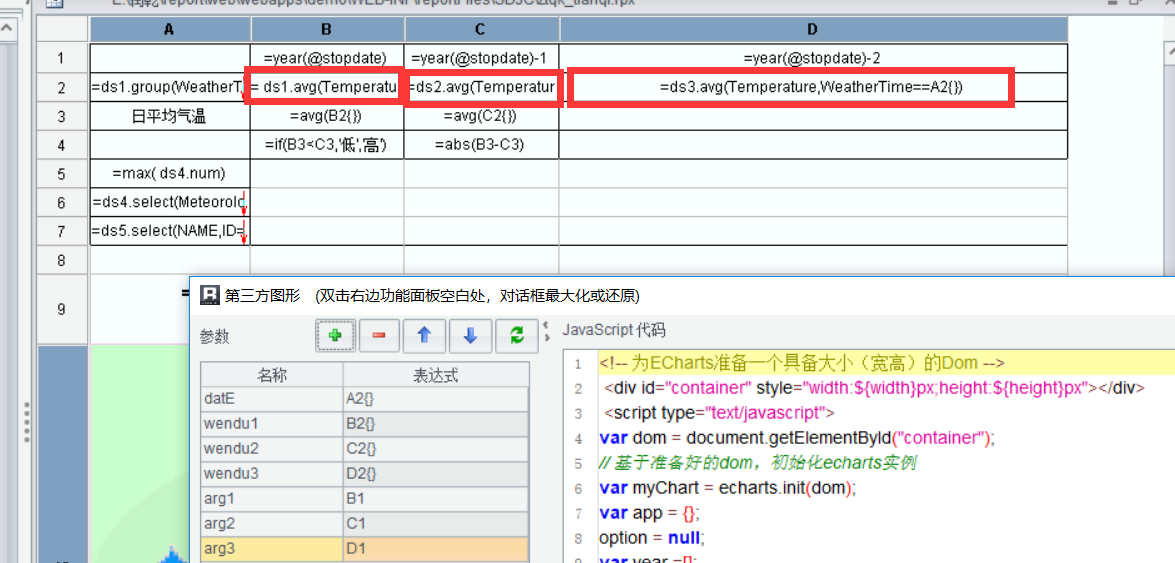Image resolution: width=1175 pixels, height=563 pixels.
Task: Click cell C4 with abs(B3-C3) formula
Action: [481, 145]
